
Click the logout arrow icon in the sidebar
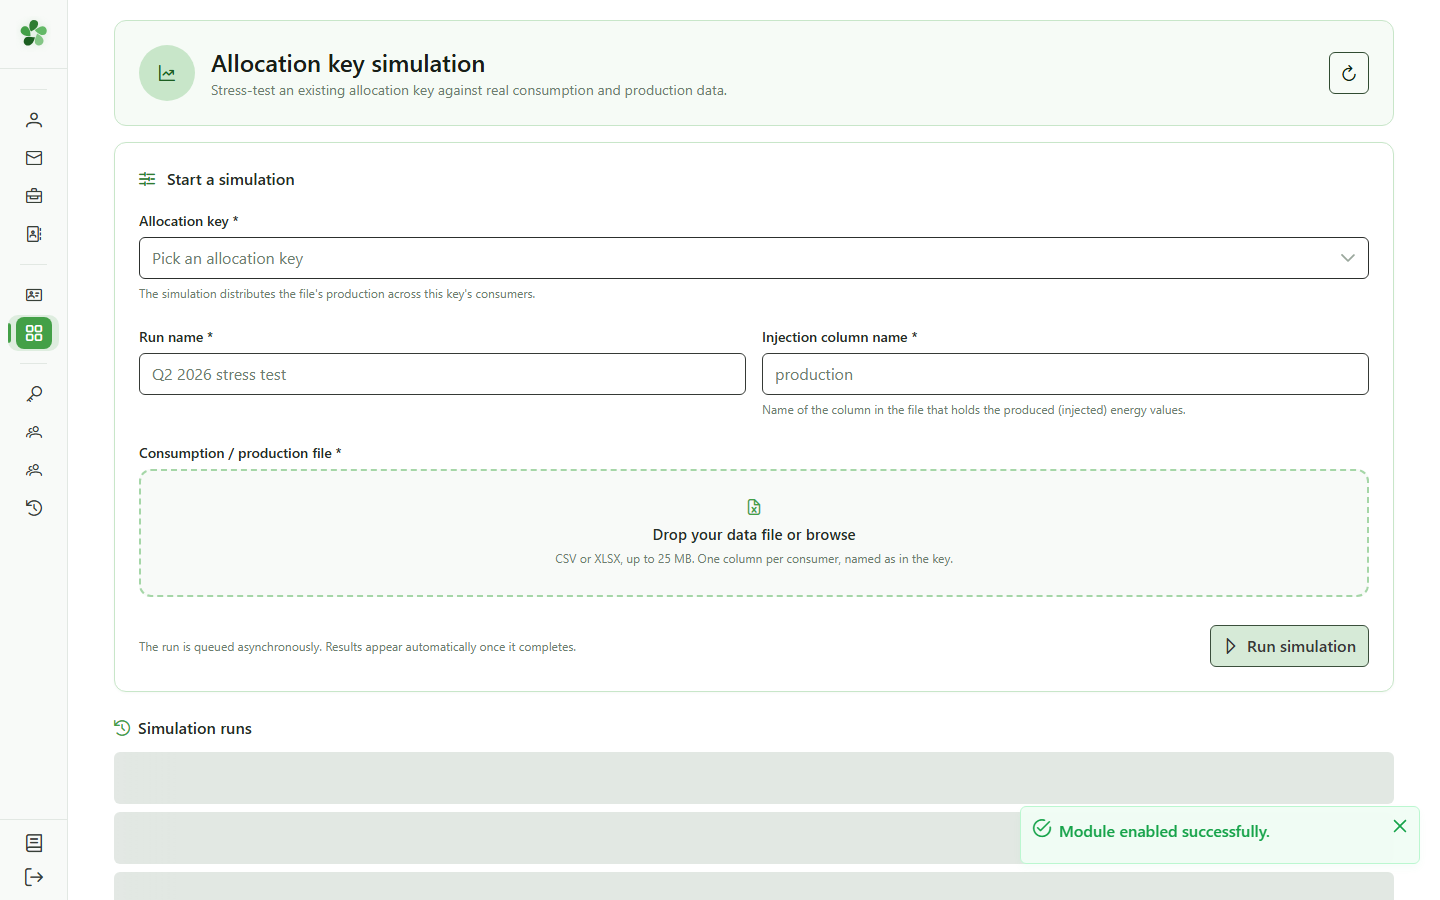(34, 877)
